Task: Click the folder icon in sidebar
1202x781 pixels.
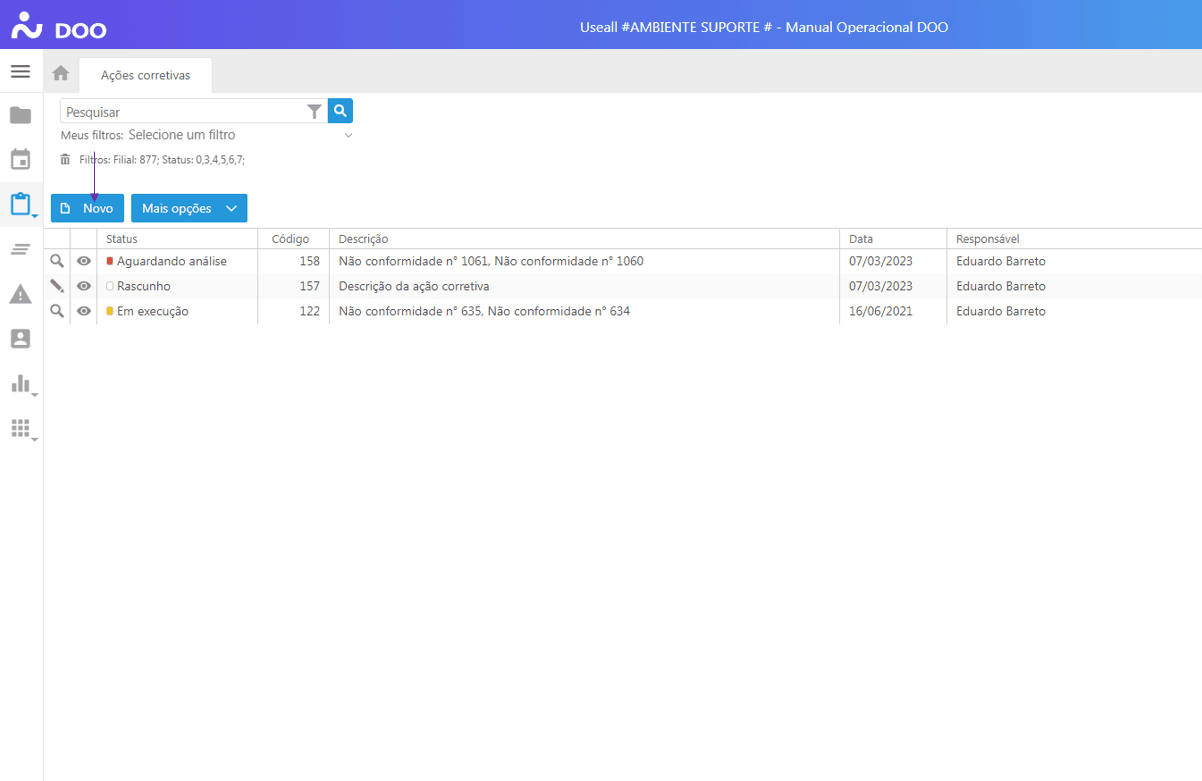Action: [x=20, y=116]
